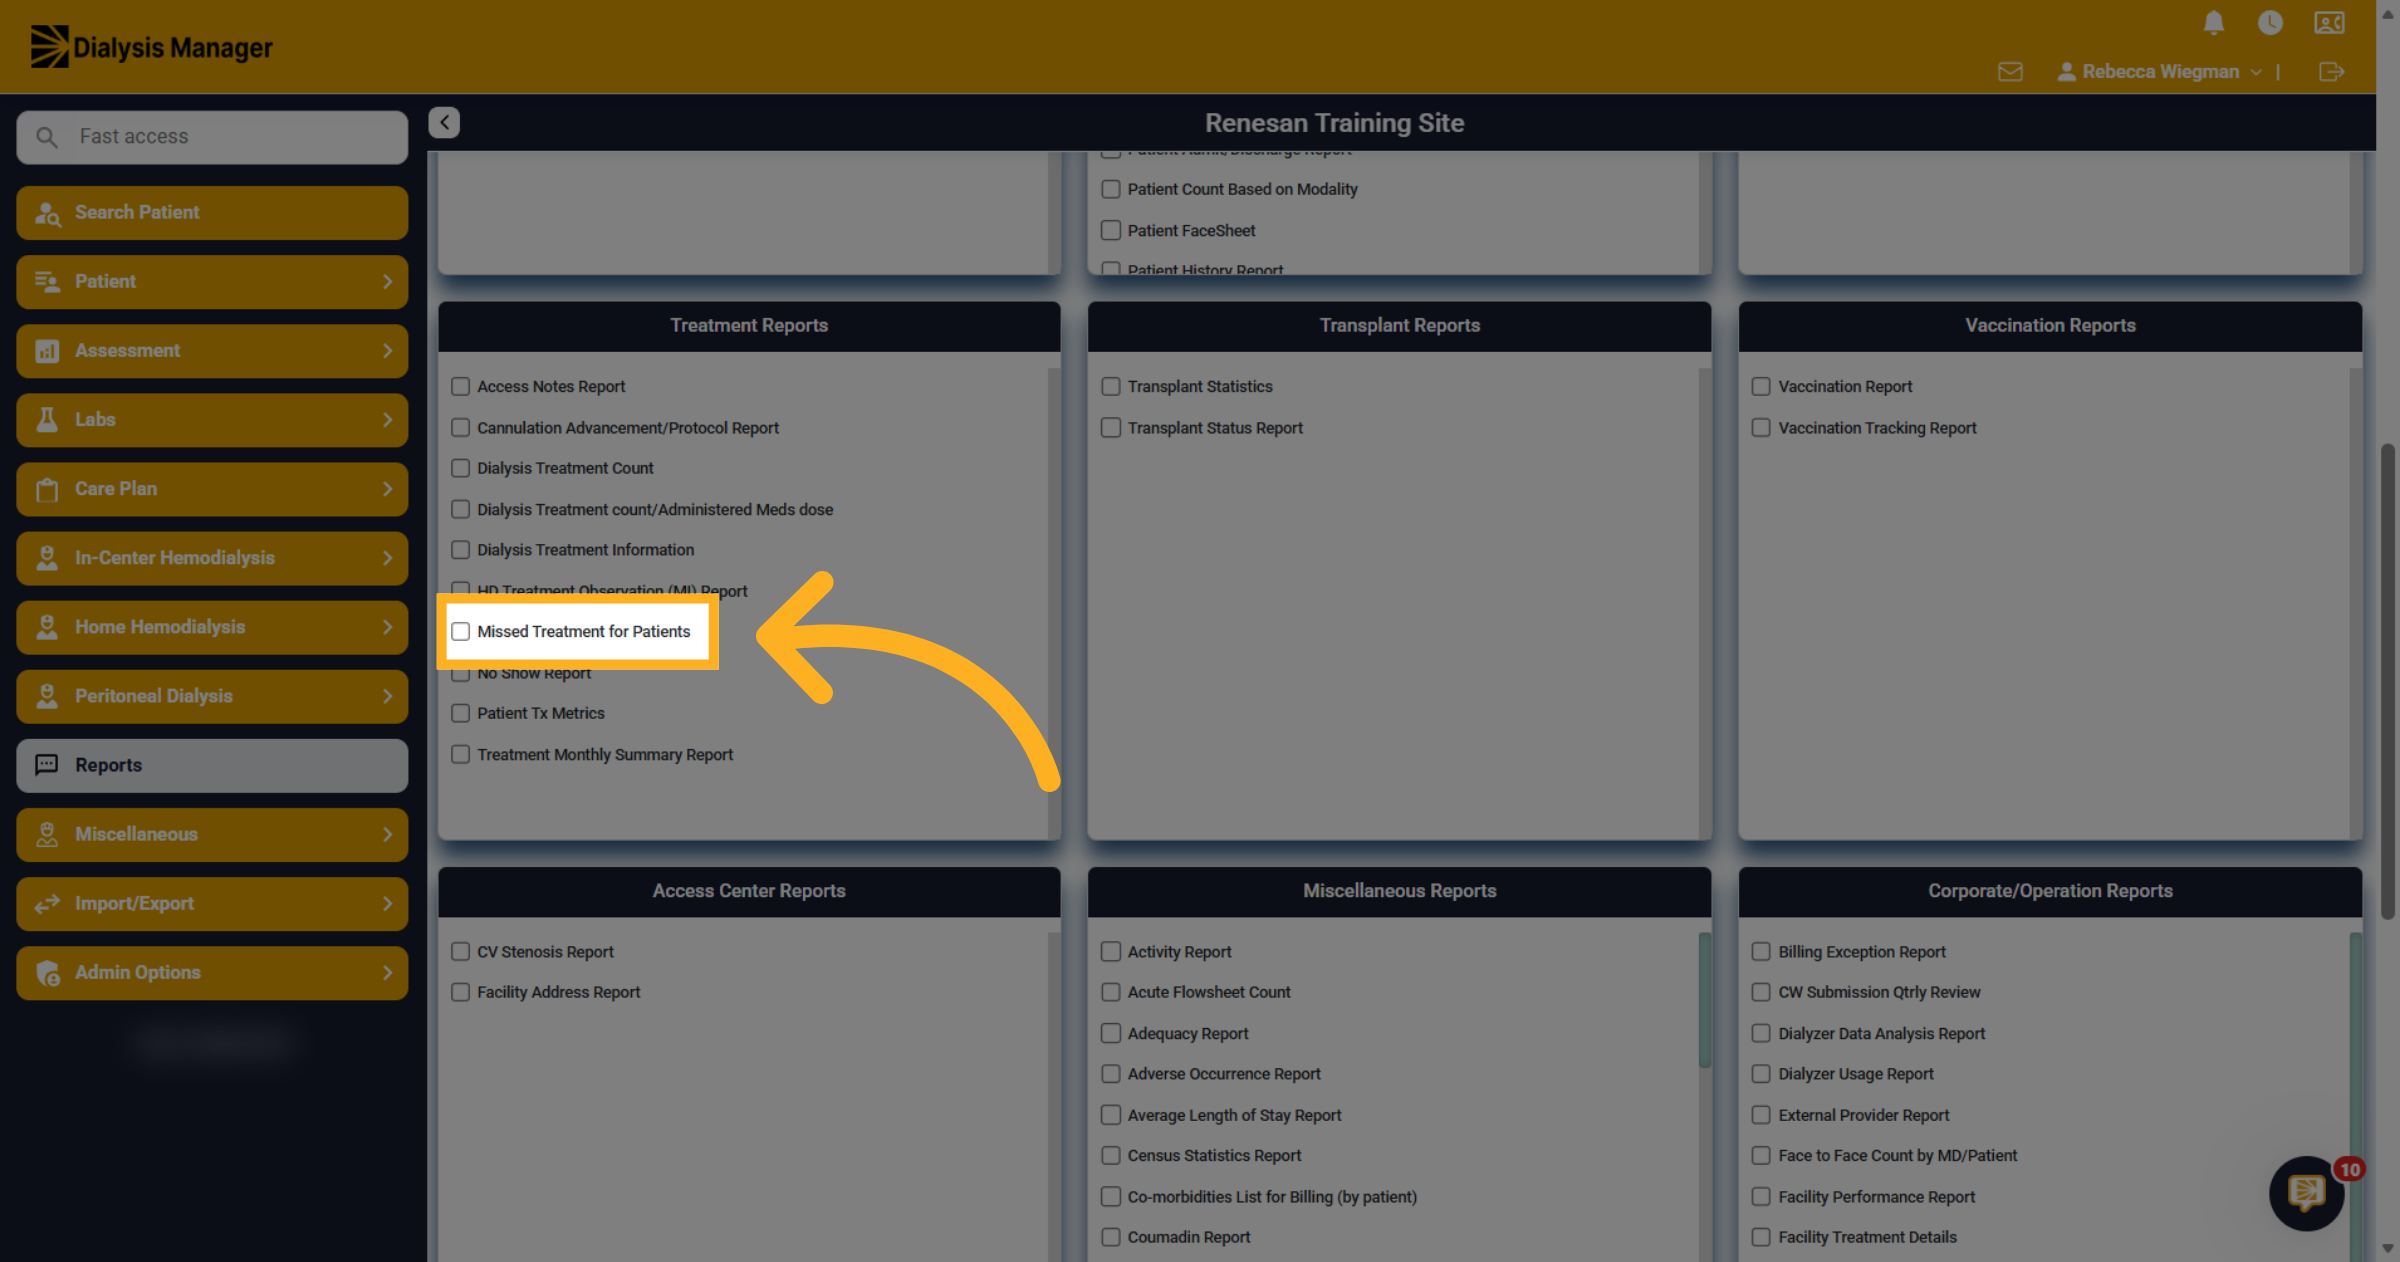Enable the Transplant Statistics checkbox

(1111, 387)
